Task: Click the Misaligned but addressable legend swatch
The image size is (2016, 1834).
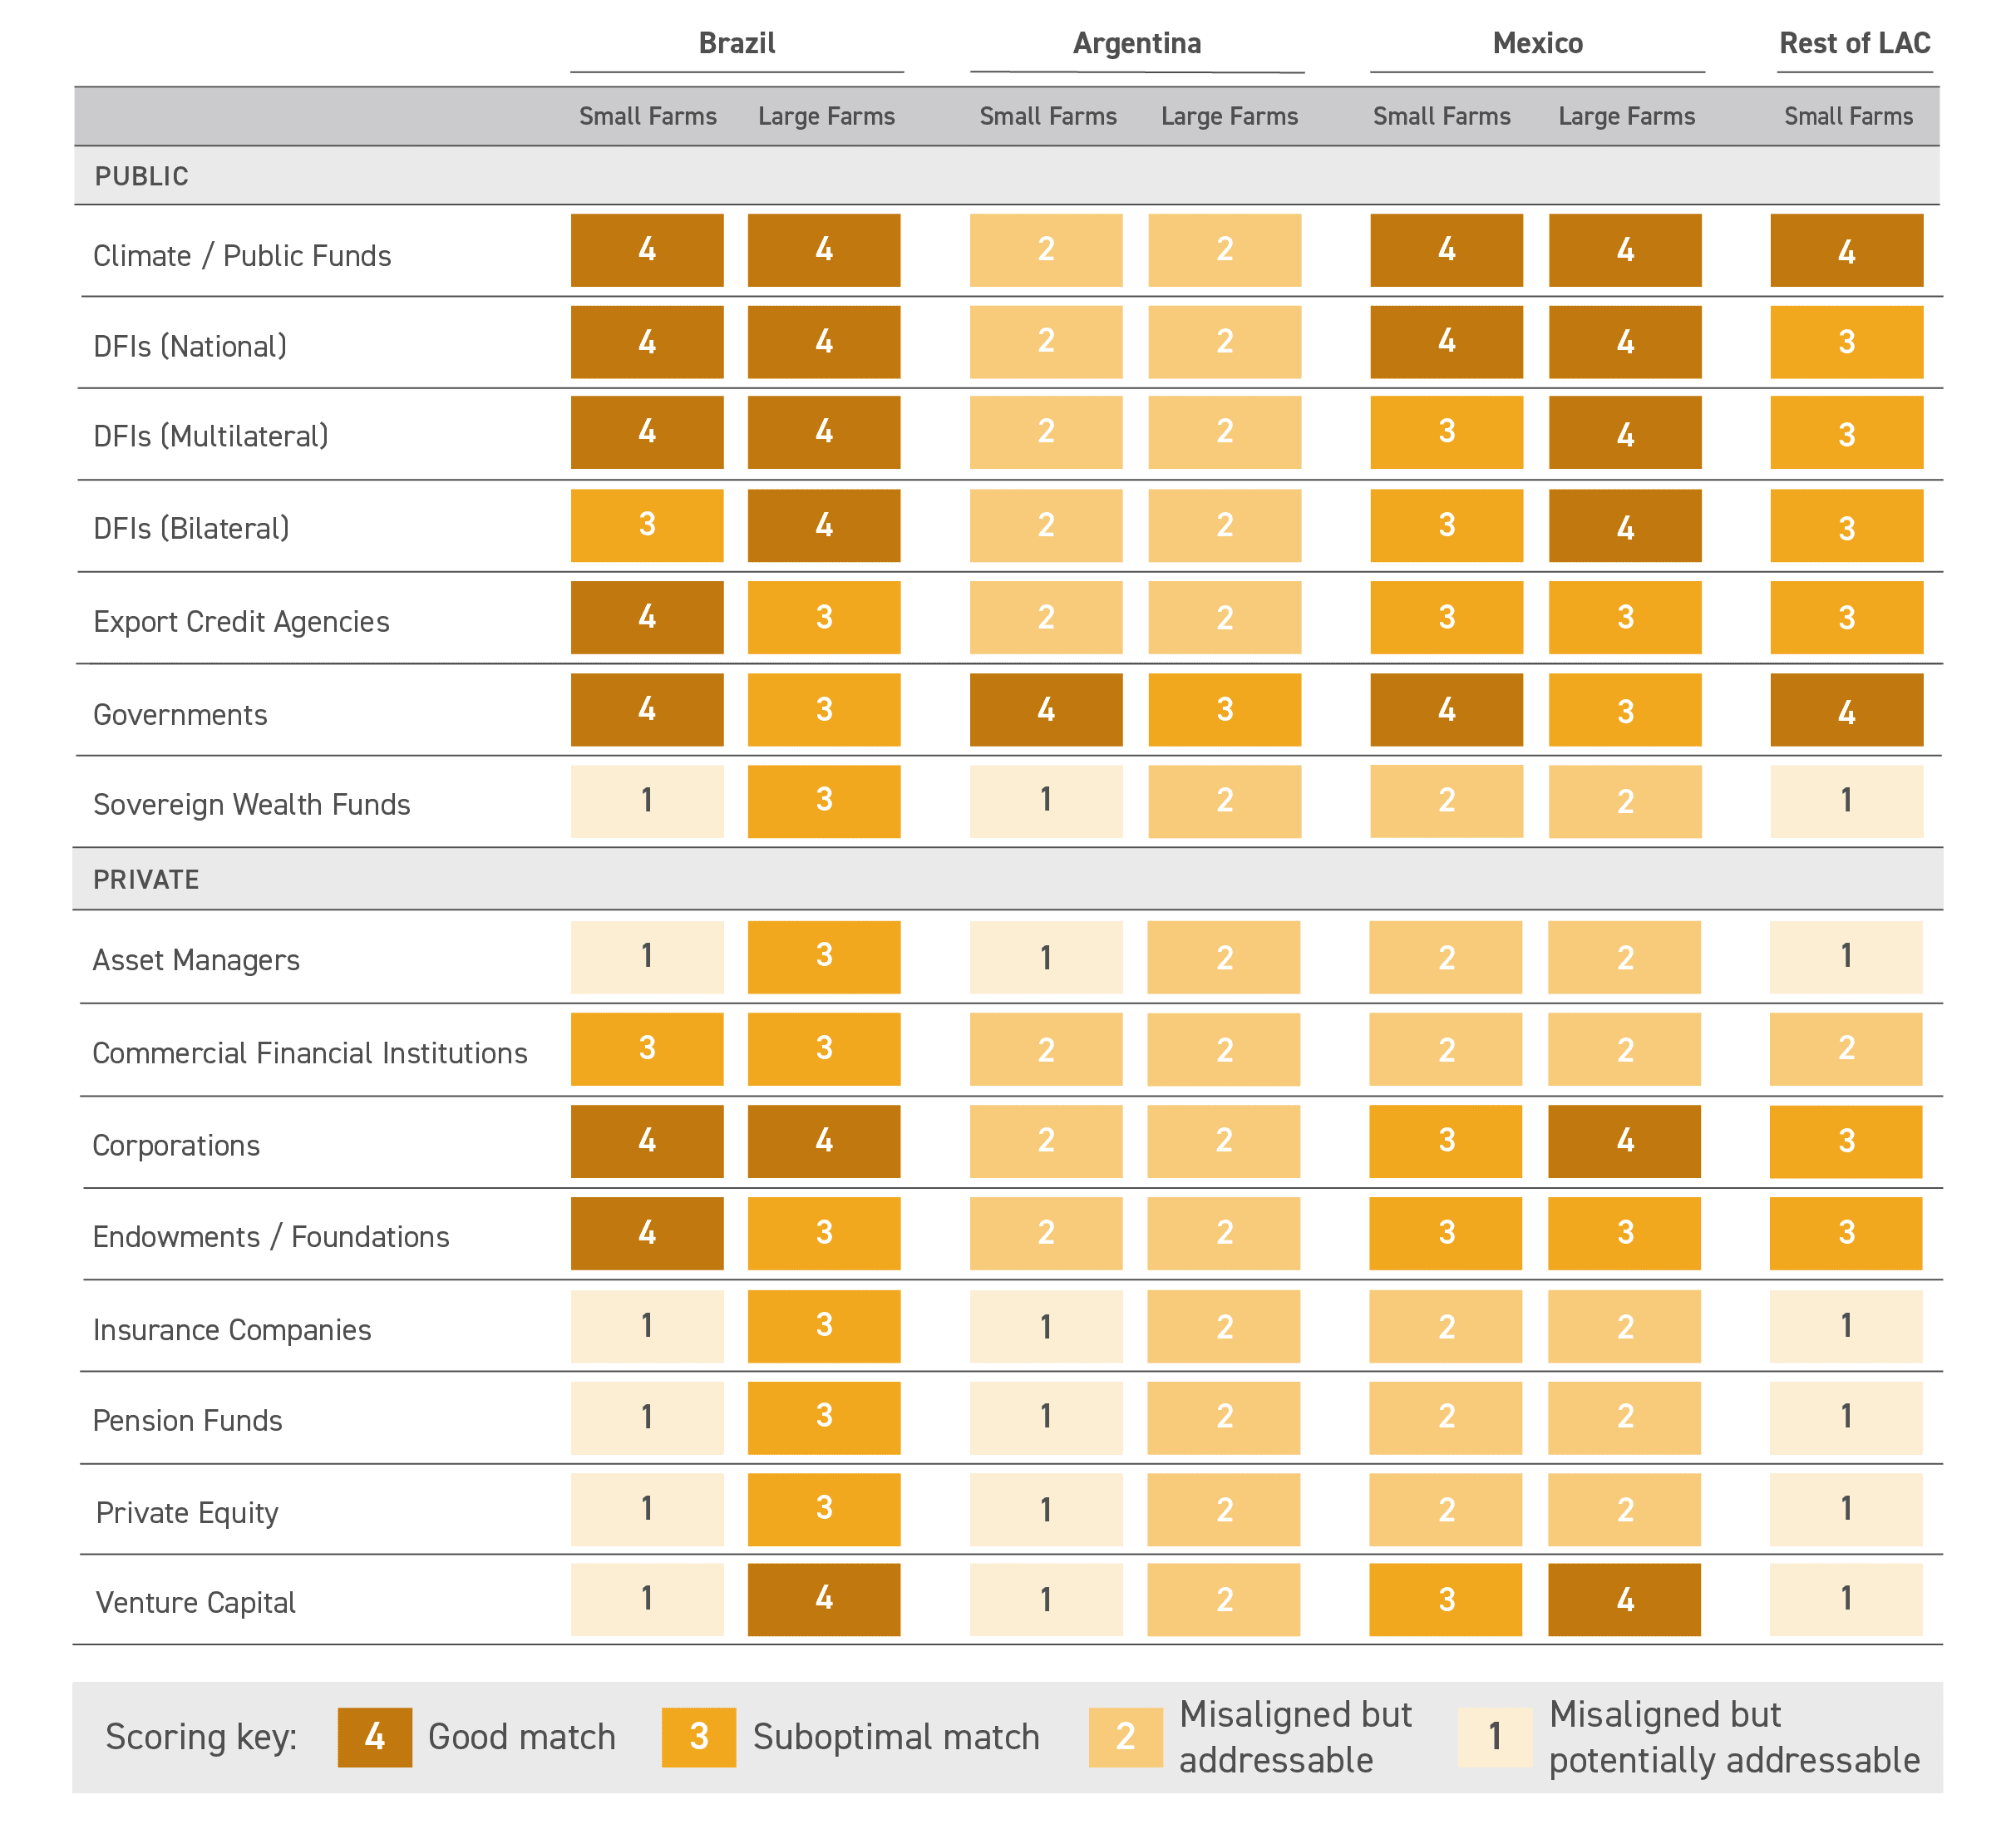Action: [x=1125, y=1737]
